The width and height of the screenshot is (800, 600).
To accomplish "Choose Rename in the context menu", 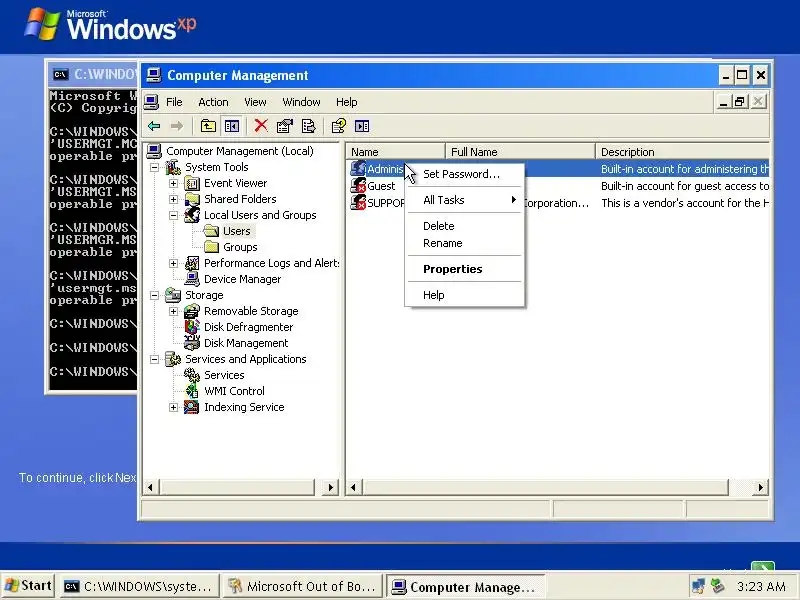I will point(464,243).
